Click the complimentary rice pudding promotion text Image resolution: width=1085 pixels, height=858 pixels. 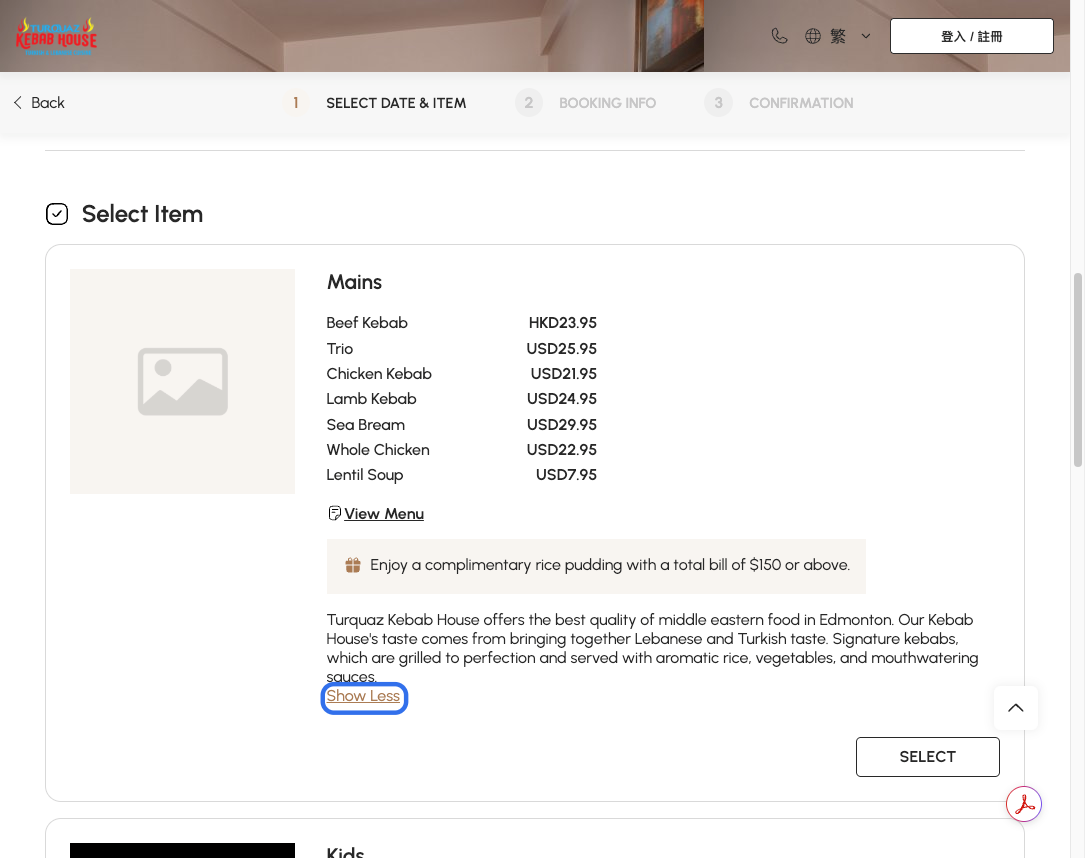tap(610, 565)
